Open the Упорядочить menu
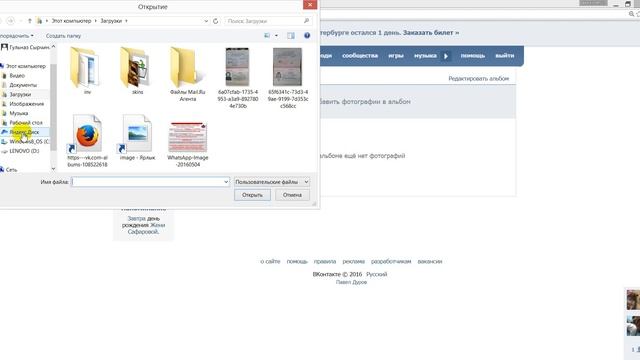 tap(16, 36)
